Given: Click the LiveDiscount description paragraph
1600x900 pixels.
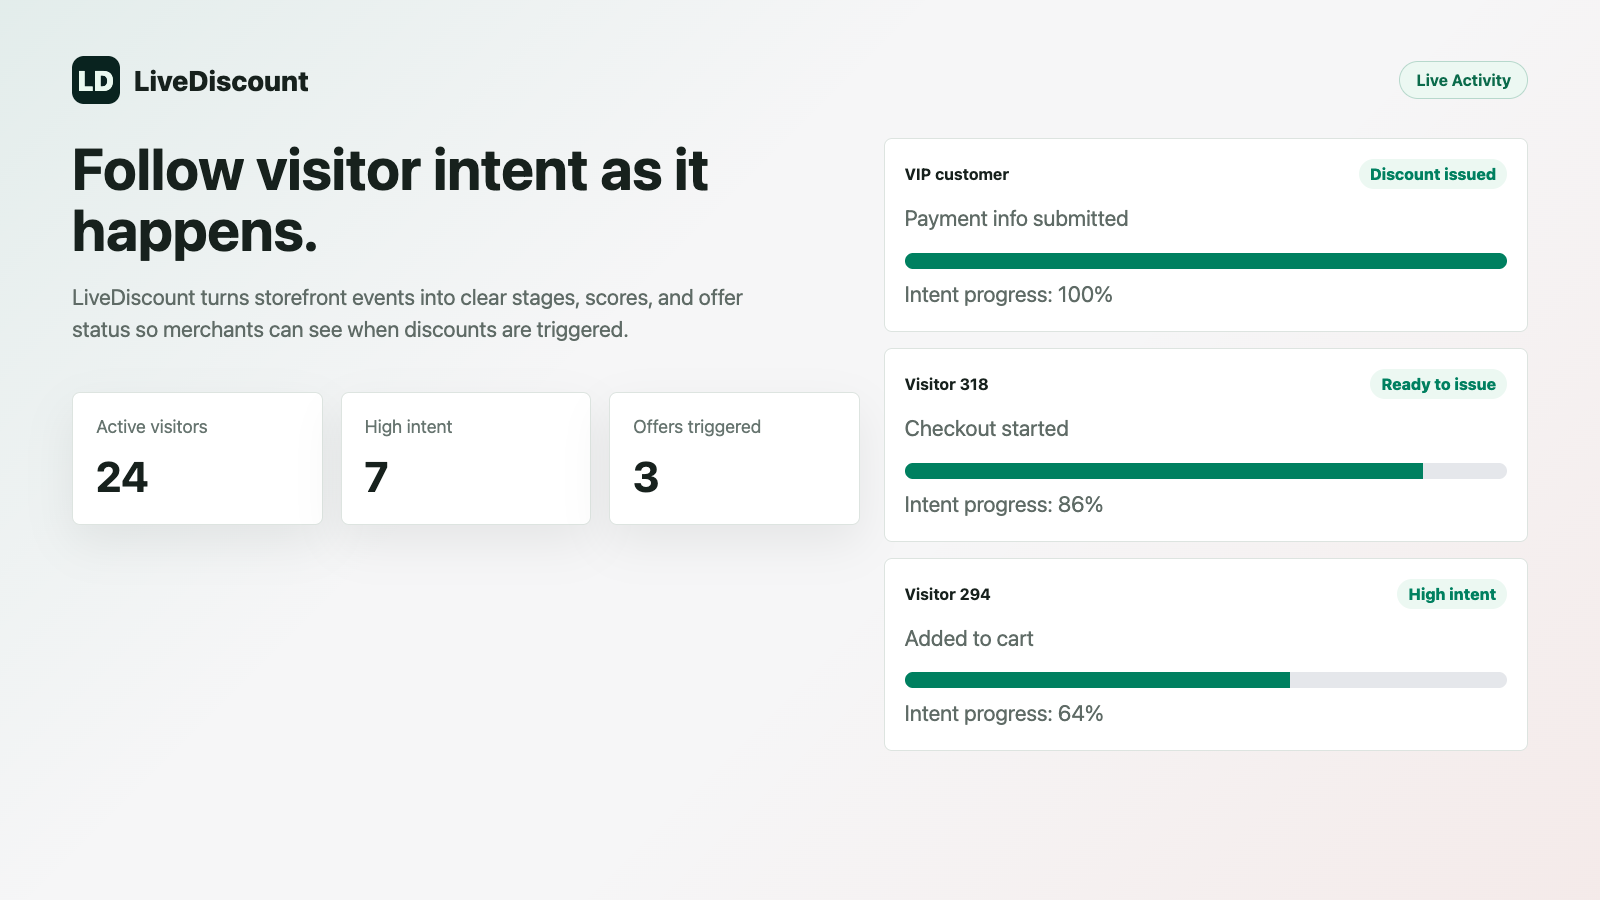Looking at the screenshot, I should click(x=408, y=313).
